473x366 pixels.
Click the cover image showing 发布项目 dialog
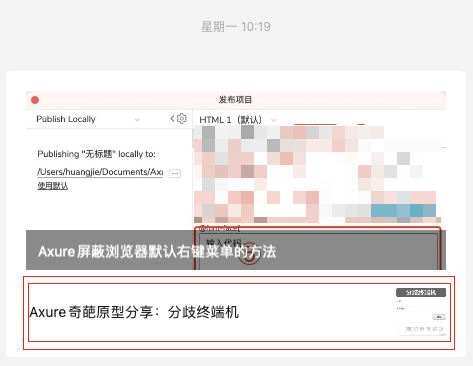point(236,180)
